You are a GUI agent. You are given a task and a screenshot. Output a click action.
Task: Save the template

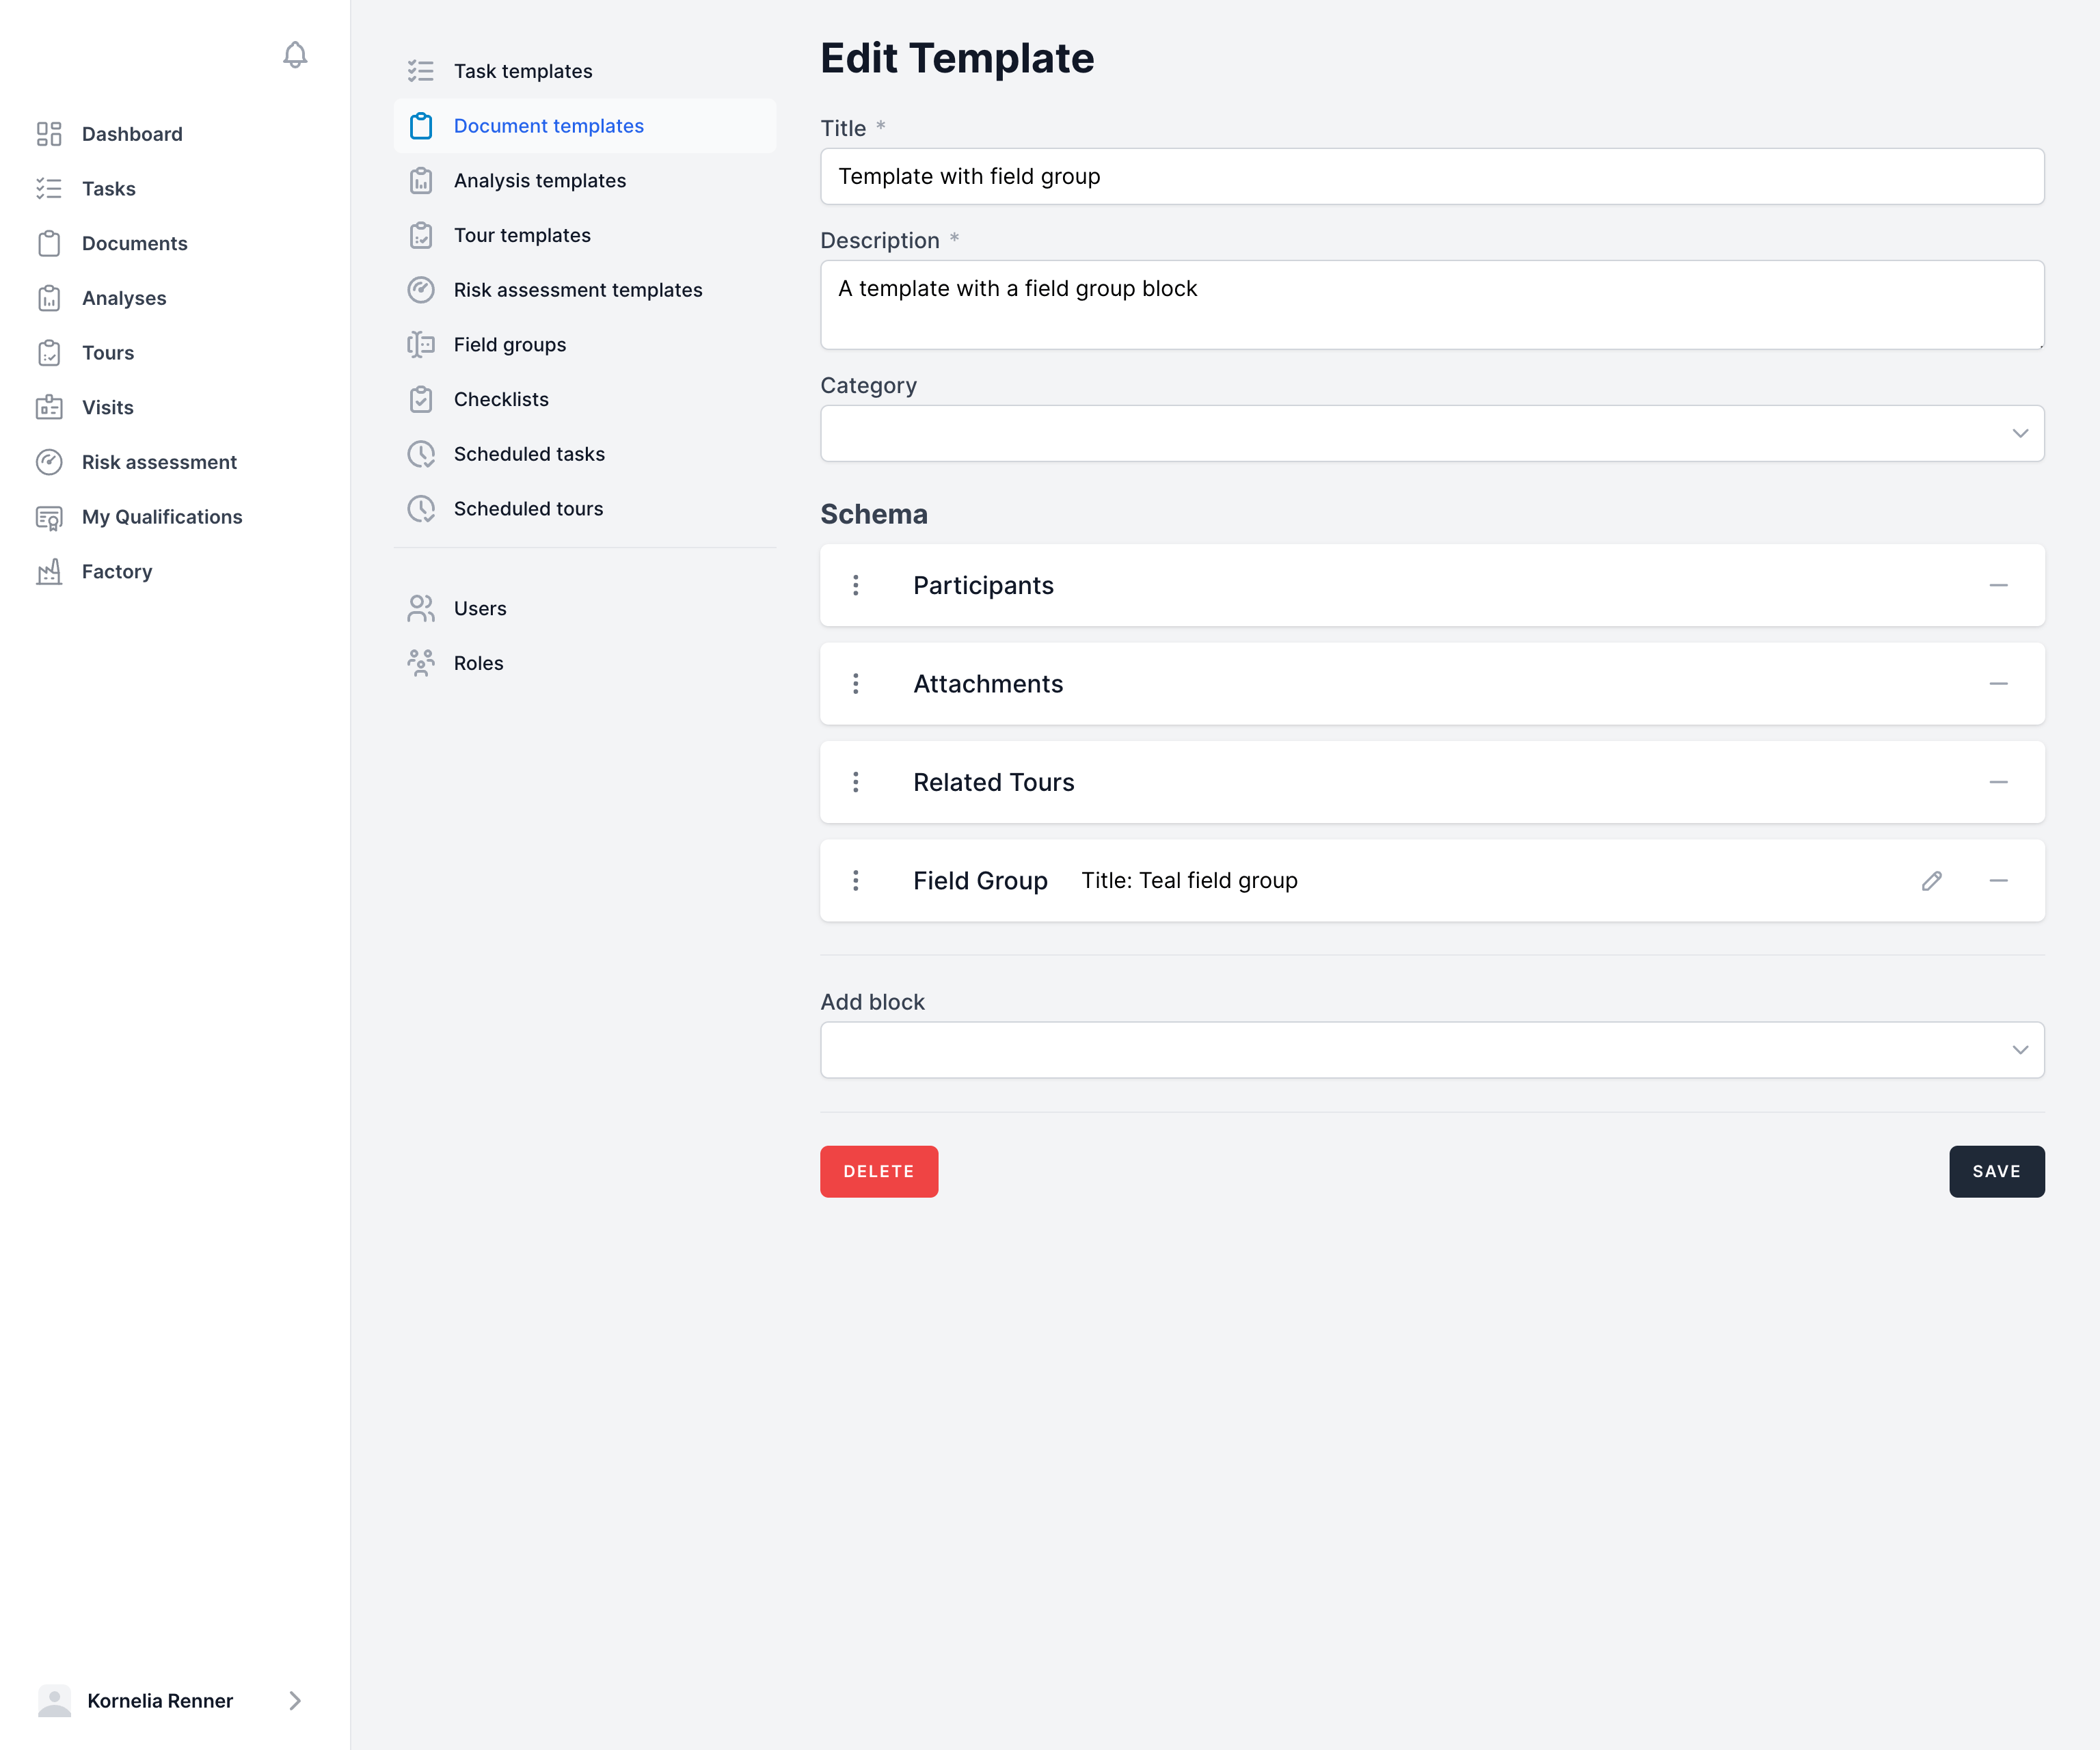pyautogui.click(x=1996, y=1171)
